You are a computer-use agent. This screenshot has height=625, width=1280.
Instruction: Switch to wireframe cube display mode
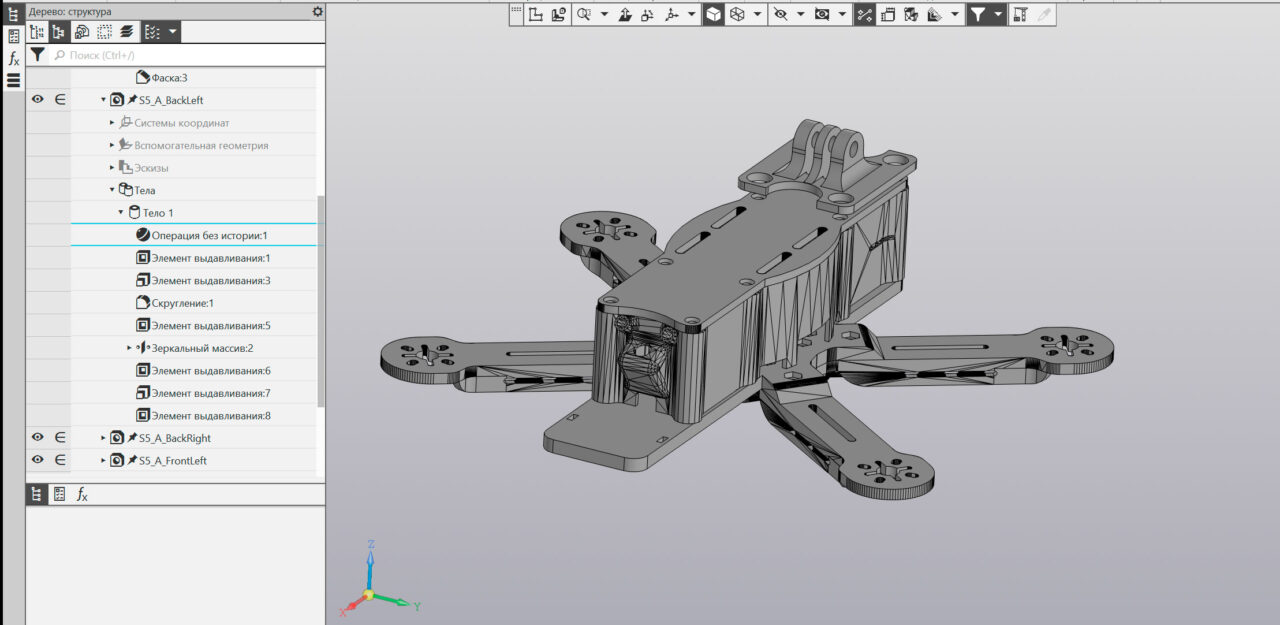pyautogui.click(x=737, y=14)
